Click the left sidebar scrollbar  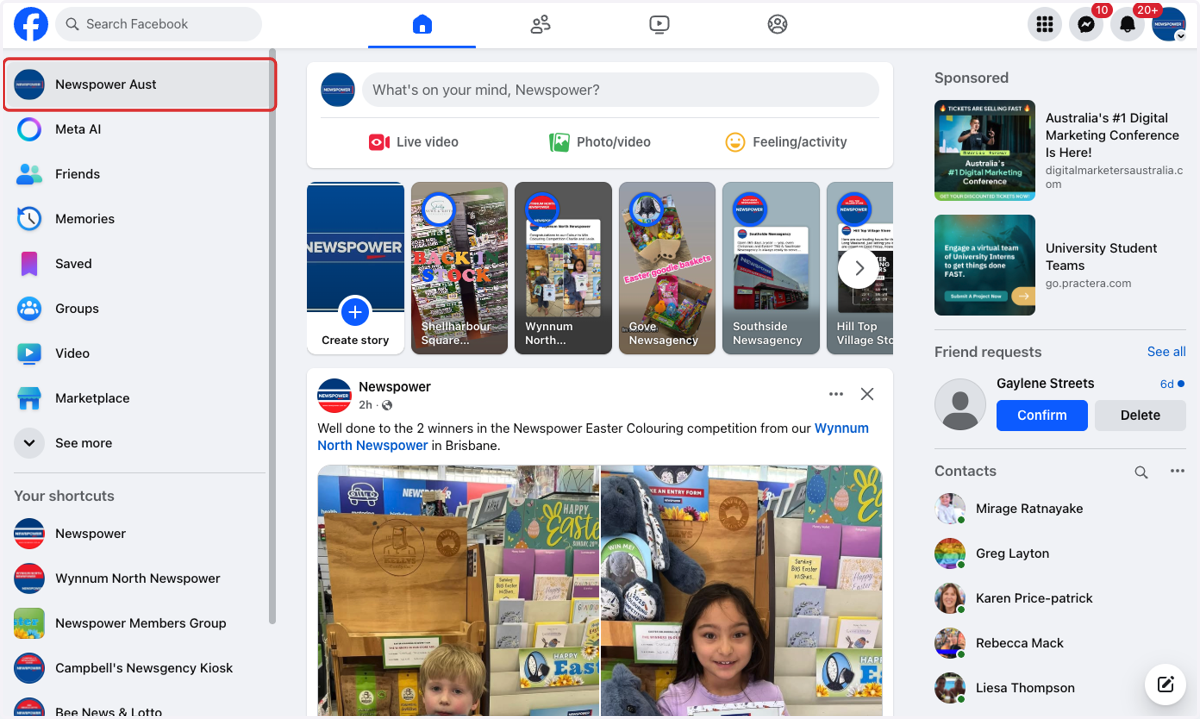tap(272, 337)
